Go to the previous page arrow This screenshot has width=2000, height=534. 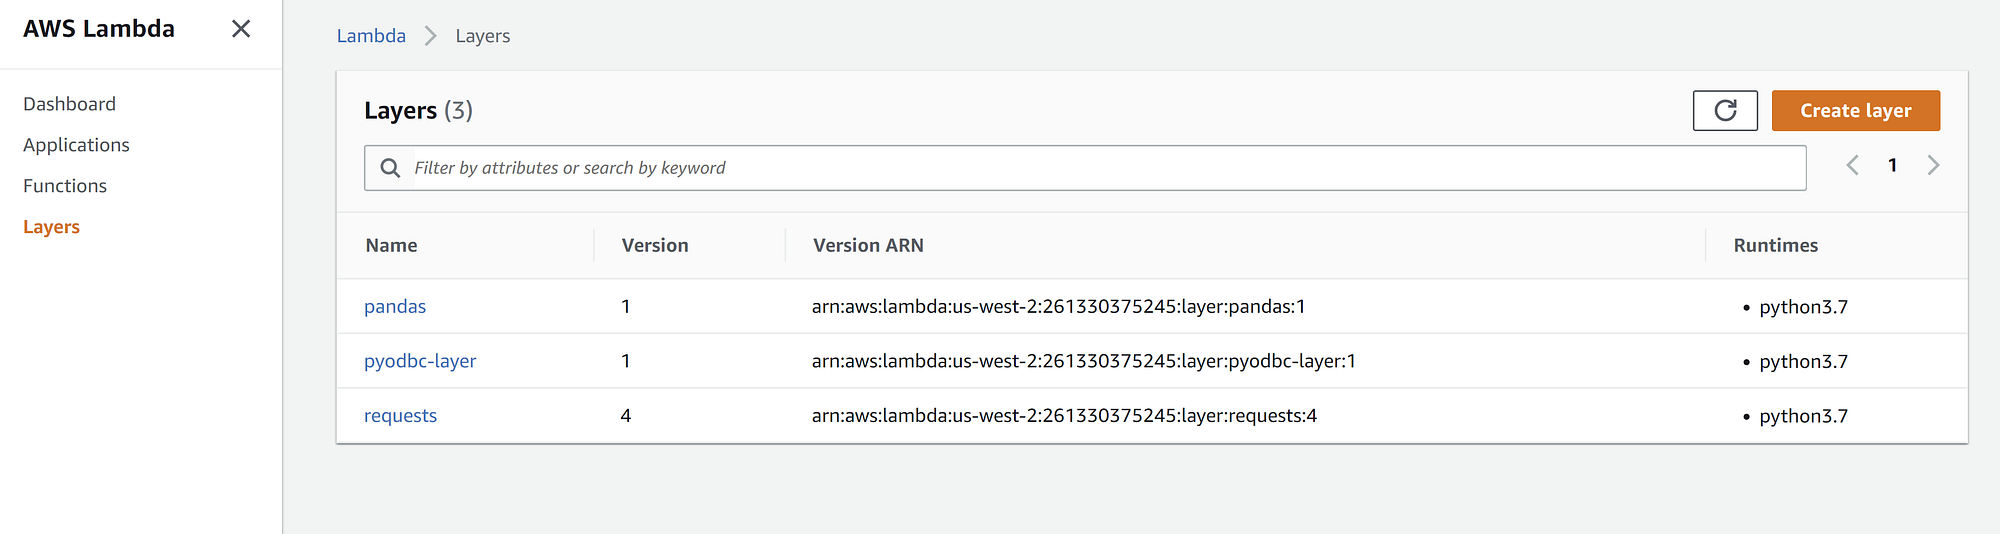click(x=1852, y=166)
